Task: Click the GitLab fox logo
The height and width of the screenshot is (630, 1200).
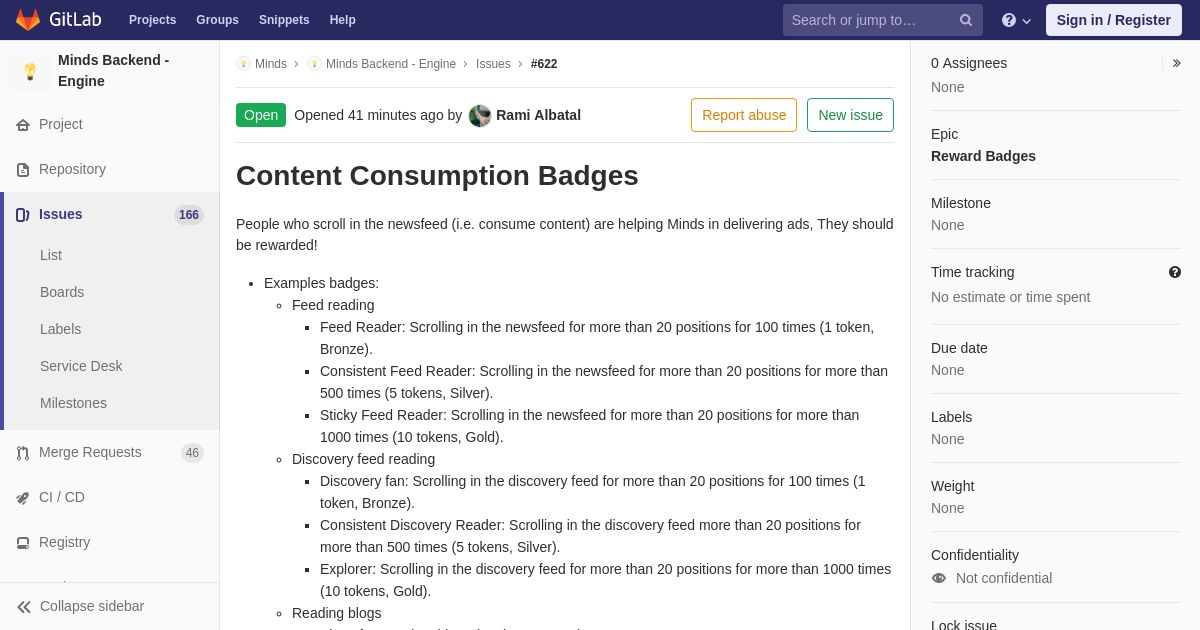Action: click(28, 20)
